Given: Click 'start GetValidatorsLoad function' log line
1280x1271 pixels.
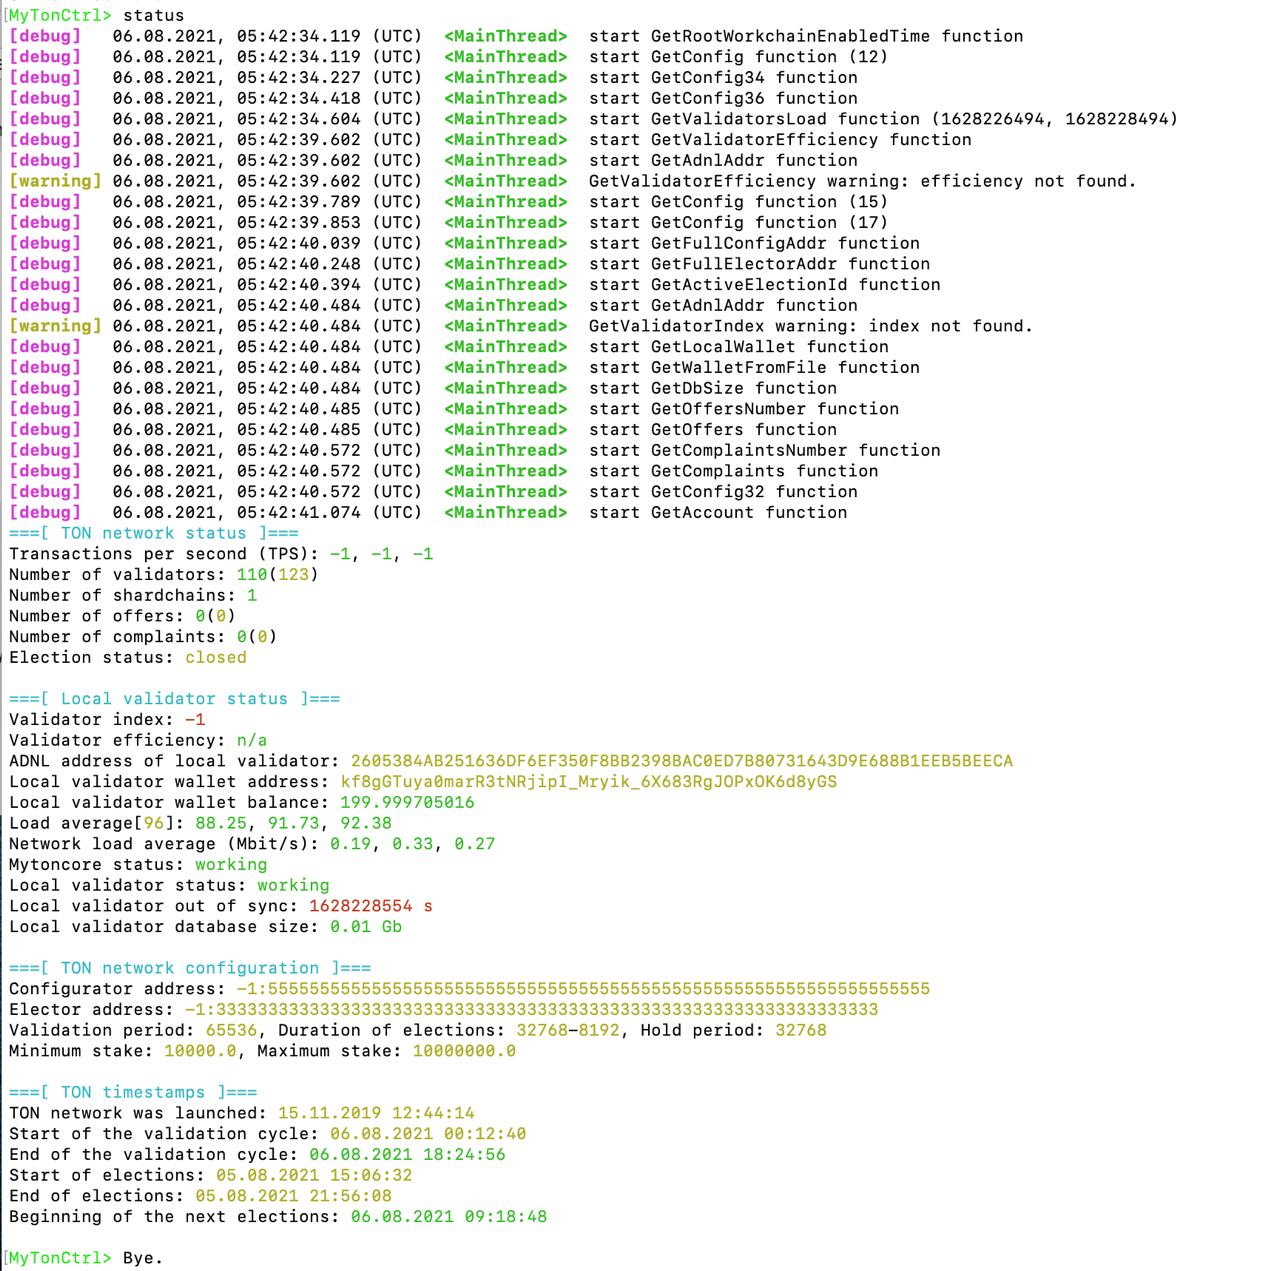Looking at the screenshot, I should pyautogui.click(x=883, y=119).
